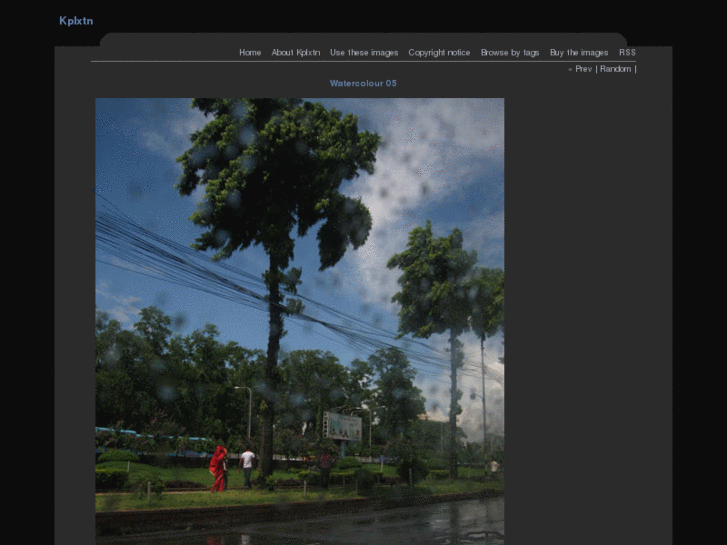Open Browse by tags
This screenshot has width=727, height=545.
pos(510,53)
